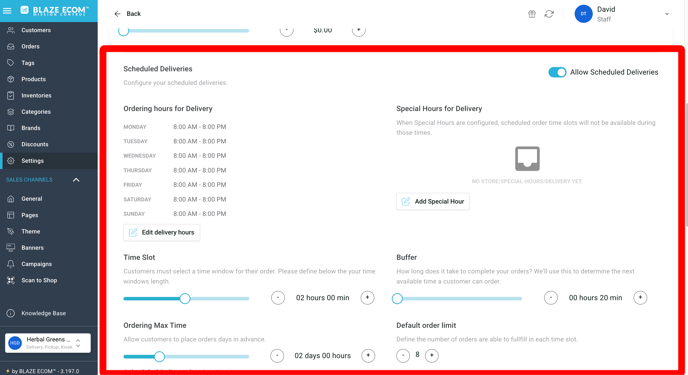Open Campaigns menu item
The width and height of the screenshot is (688, 375).
(x=36, y=264)
